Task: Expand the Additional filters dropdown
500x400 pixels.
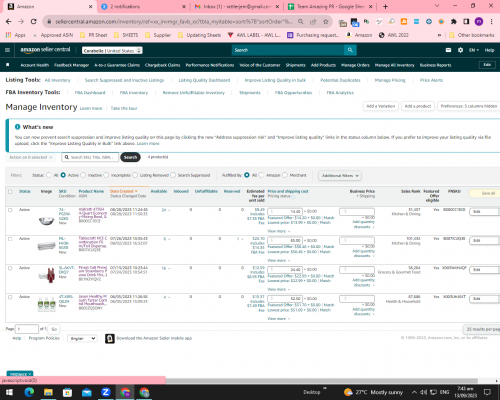Action: click(340, 175)
